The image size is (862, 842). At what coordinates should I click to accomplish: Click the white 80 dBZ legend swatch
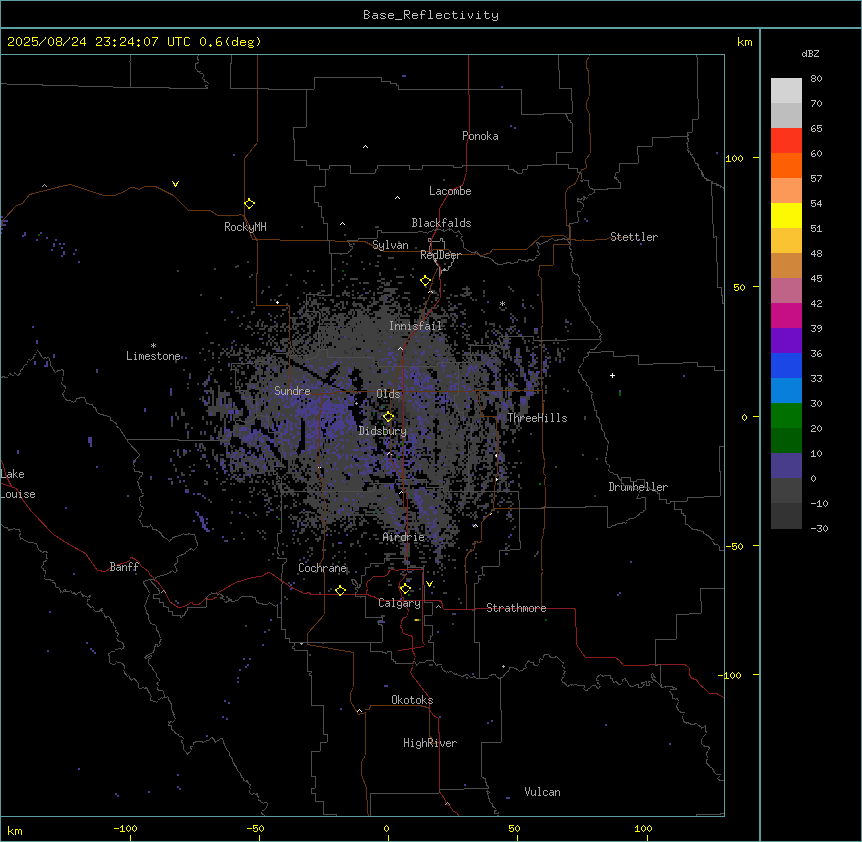[786, 90]
